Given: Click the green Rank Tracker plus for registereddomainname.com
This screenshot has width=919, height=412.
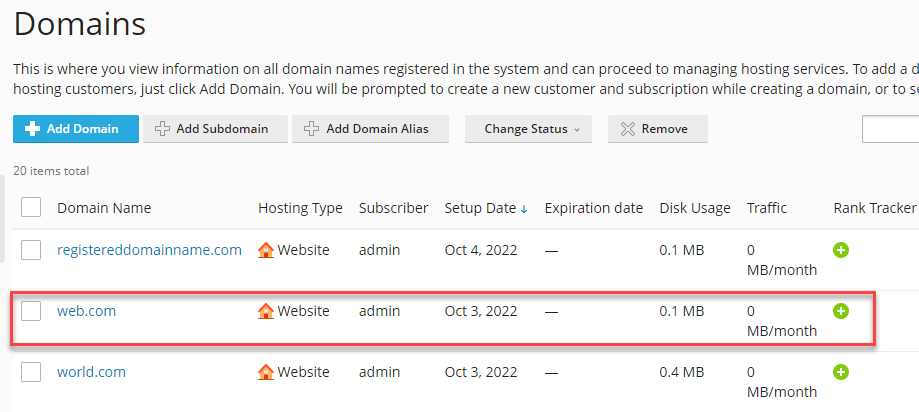Looking at the screenshot, I should (x=841, y=250).
